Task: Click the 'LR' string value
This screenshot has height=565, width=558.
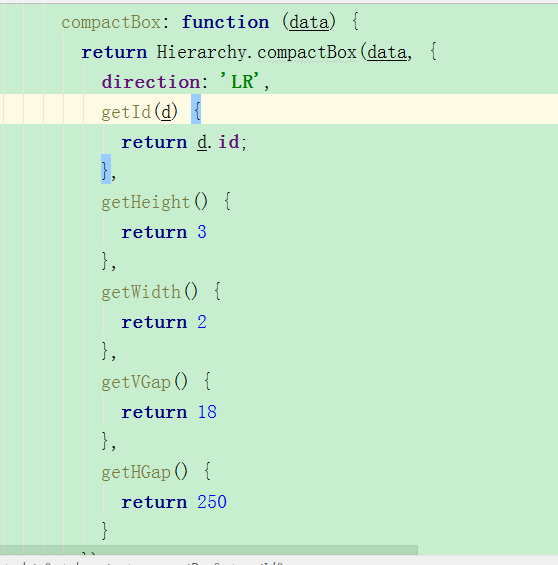Action: coord(242,82)
